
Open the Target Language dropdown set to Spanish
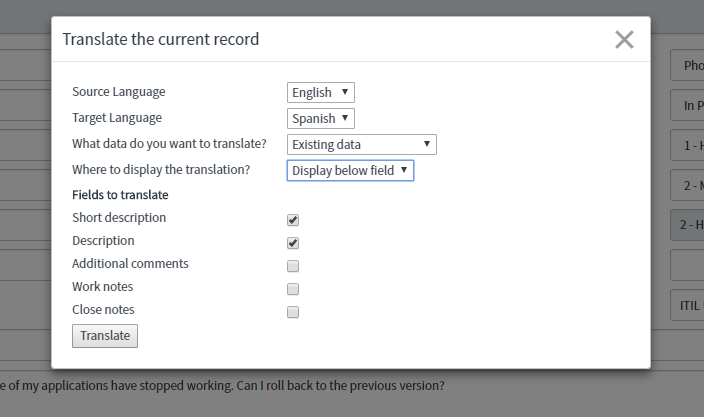point(320,119)
